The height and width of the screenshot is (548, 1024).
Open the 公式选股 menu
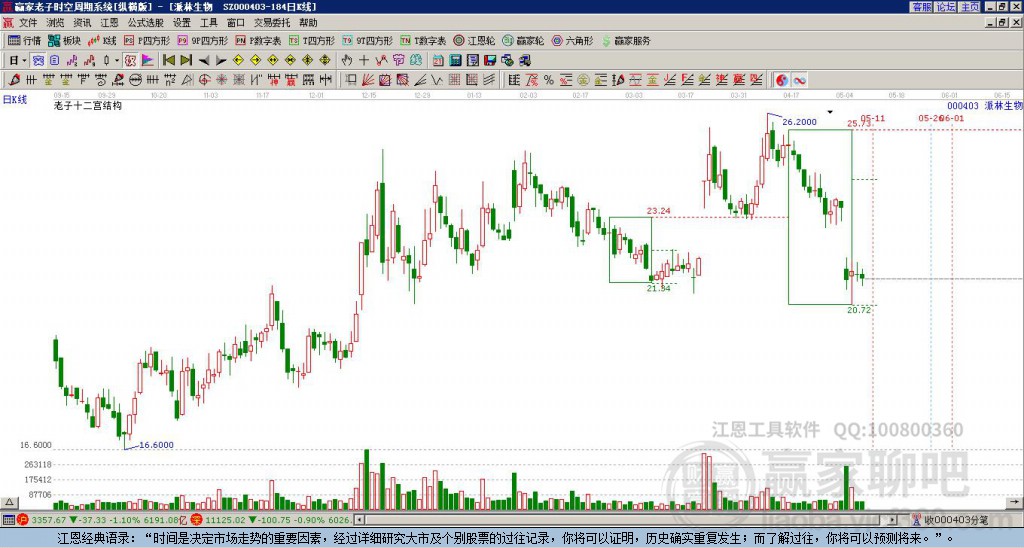(146, 23)
